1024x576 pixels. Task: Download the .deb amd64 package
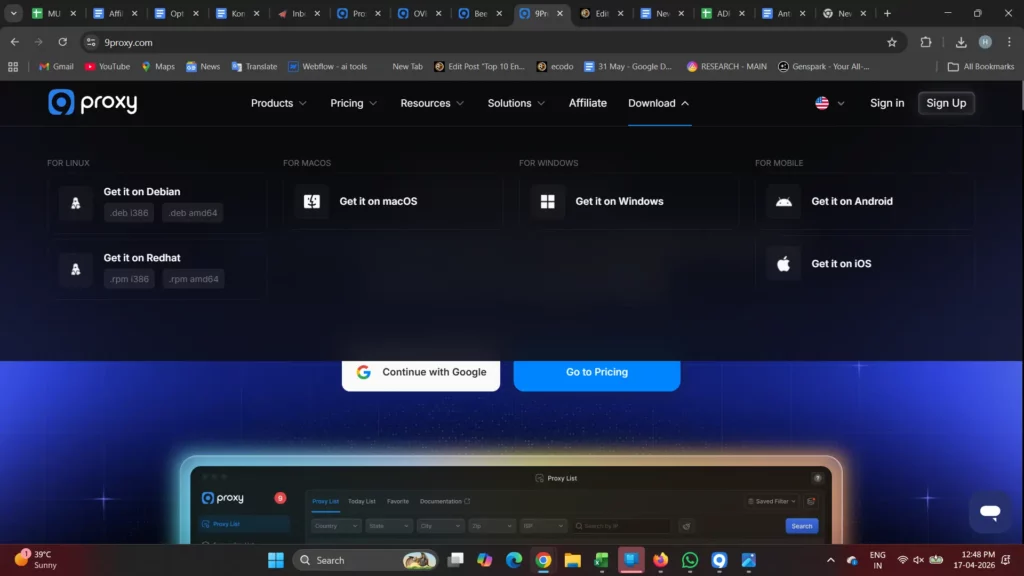[x=193, y=213]
